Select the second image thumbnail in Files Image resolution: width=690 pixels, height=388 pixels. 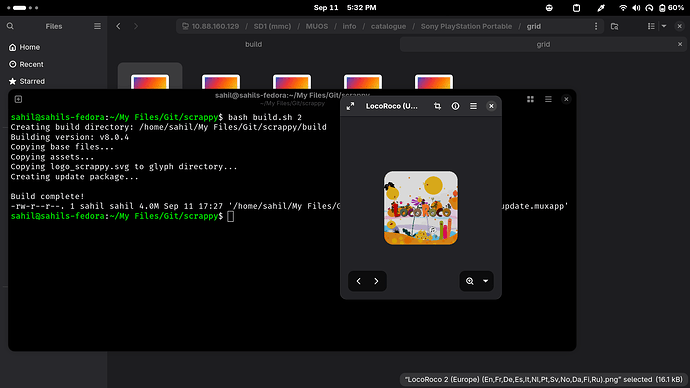point(221,81)
